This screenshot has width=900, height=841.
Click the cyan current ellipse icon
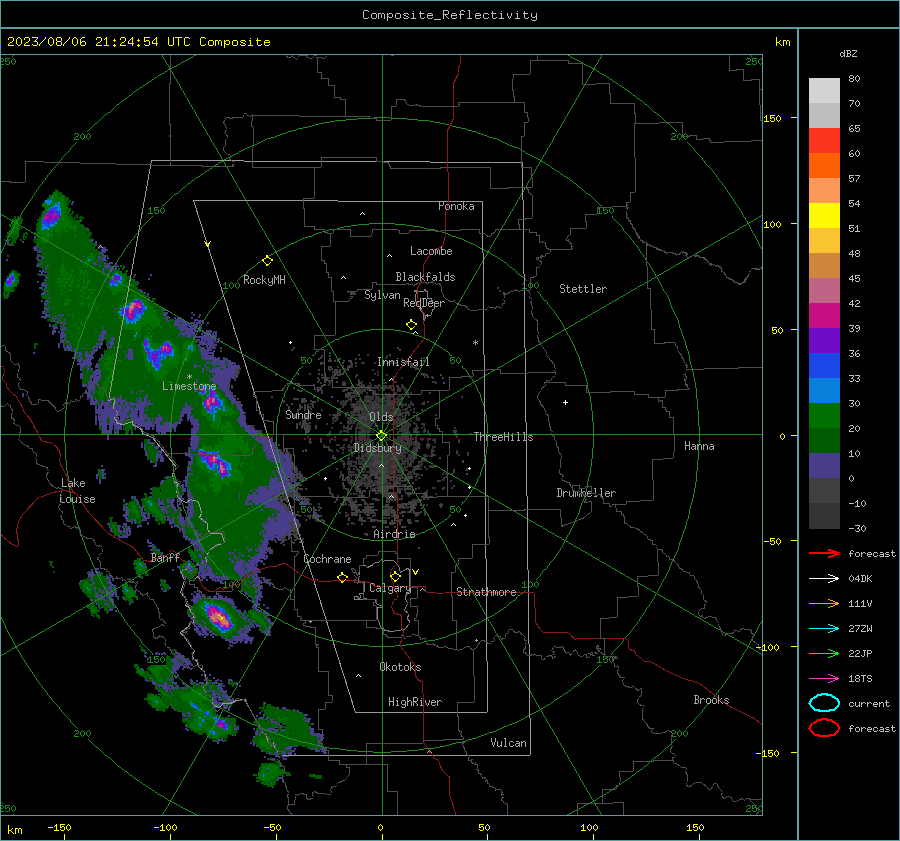pyautogui.click(x=824, y=703)
